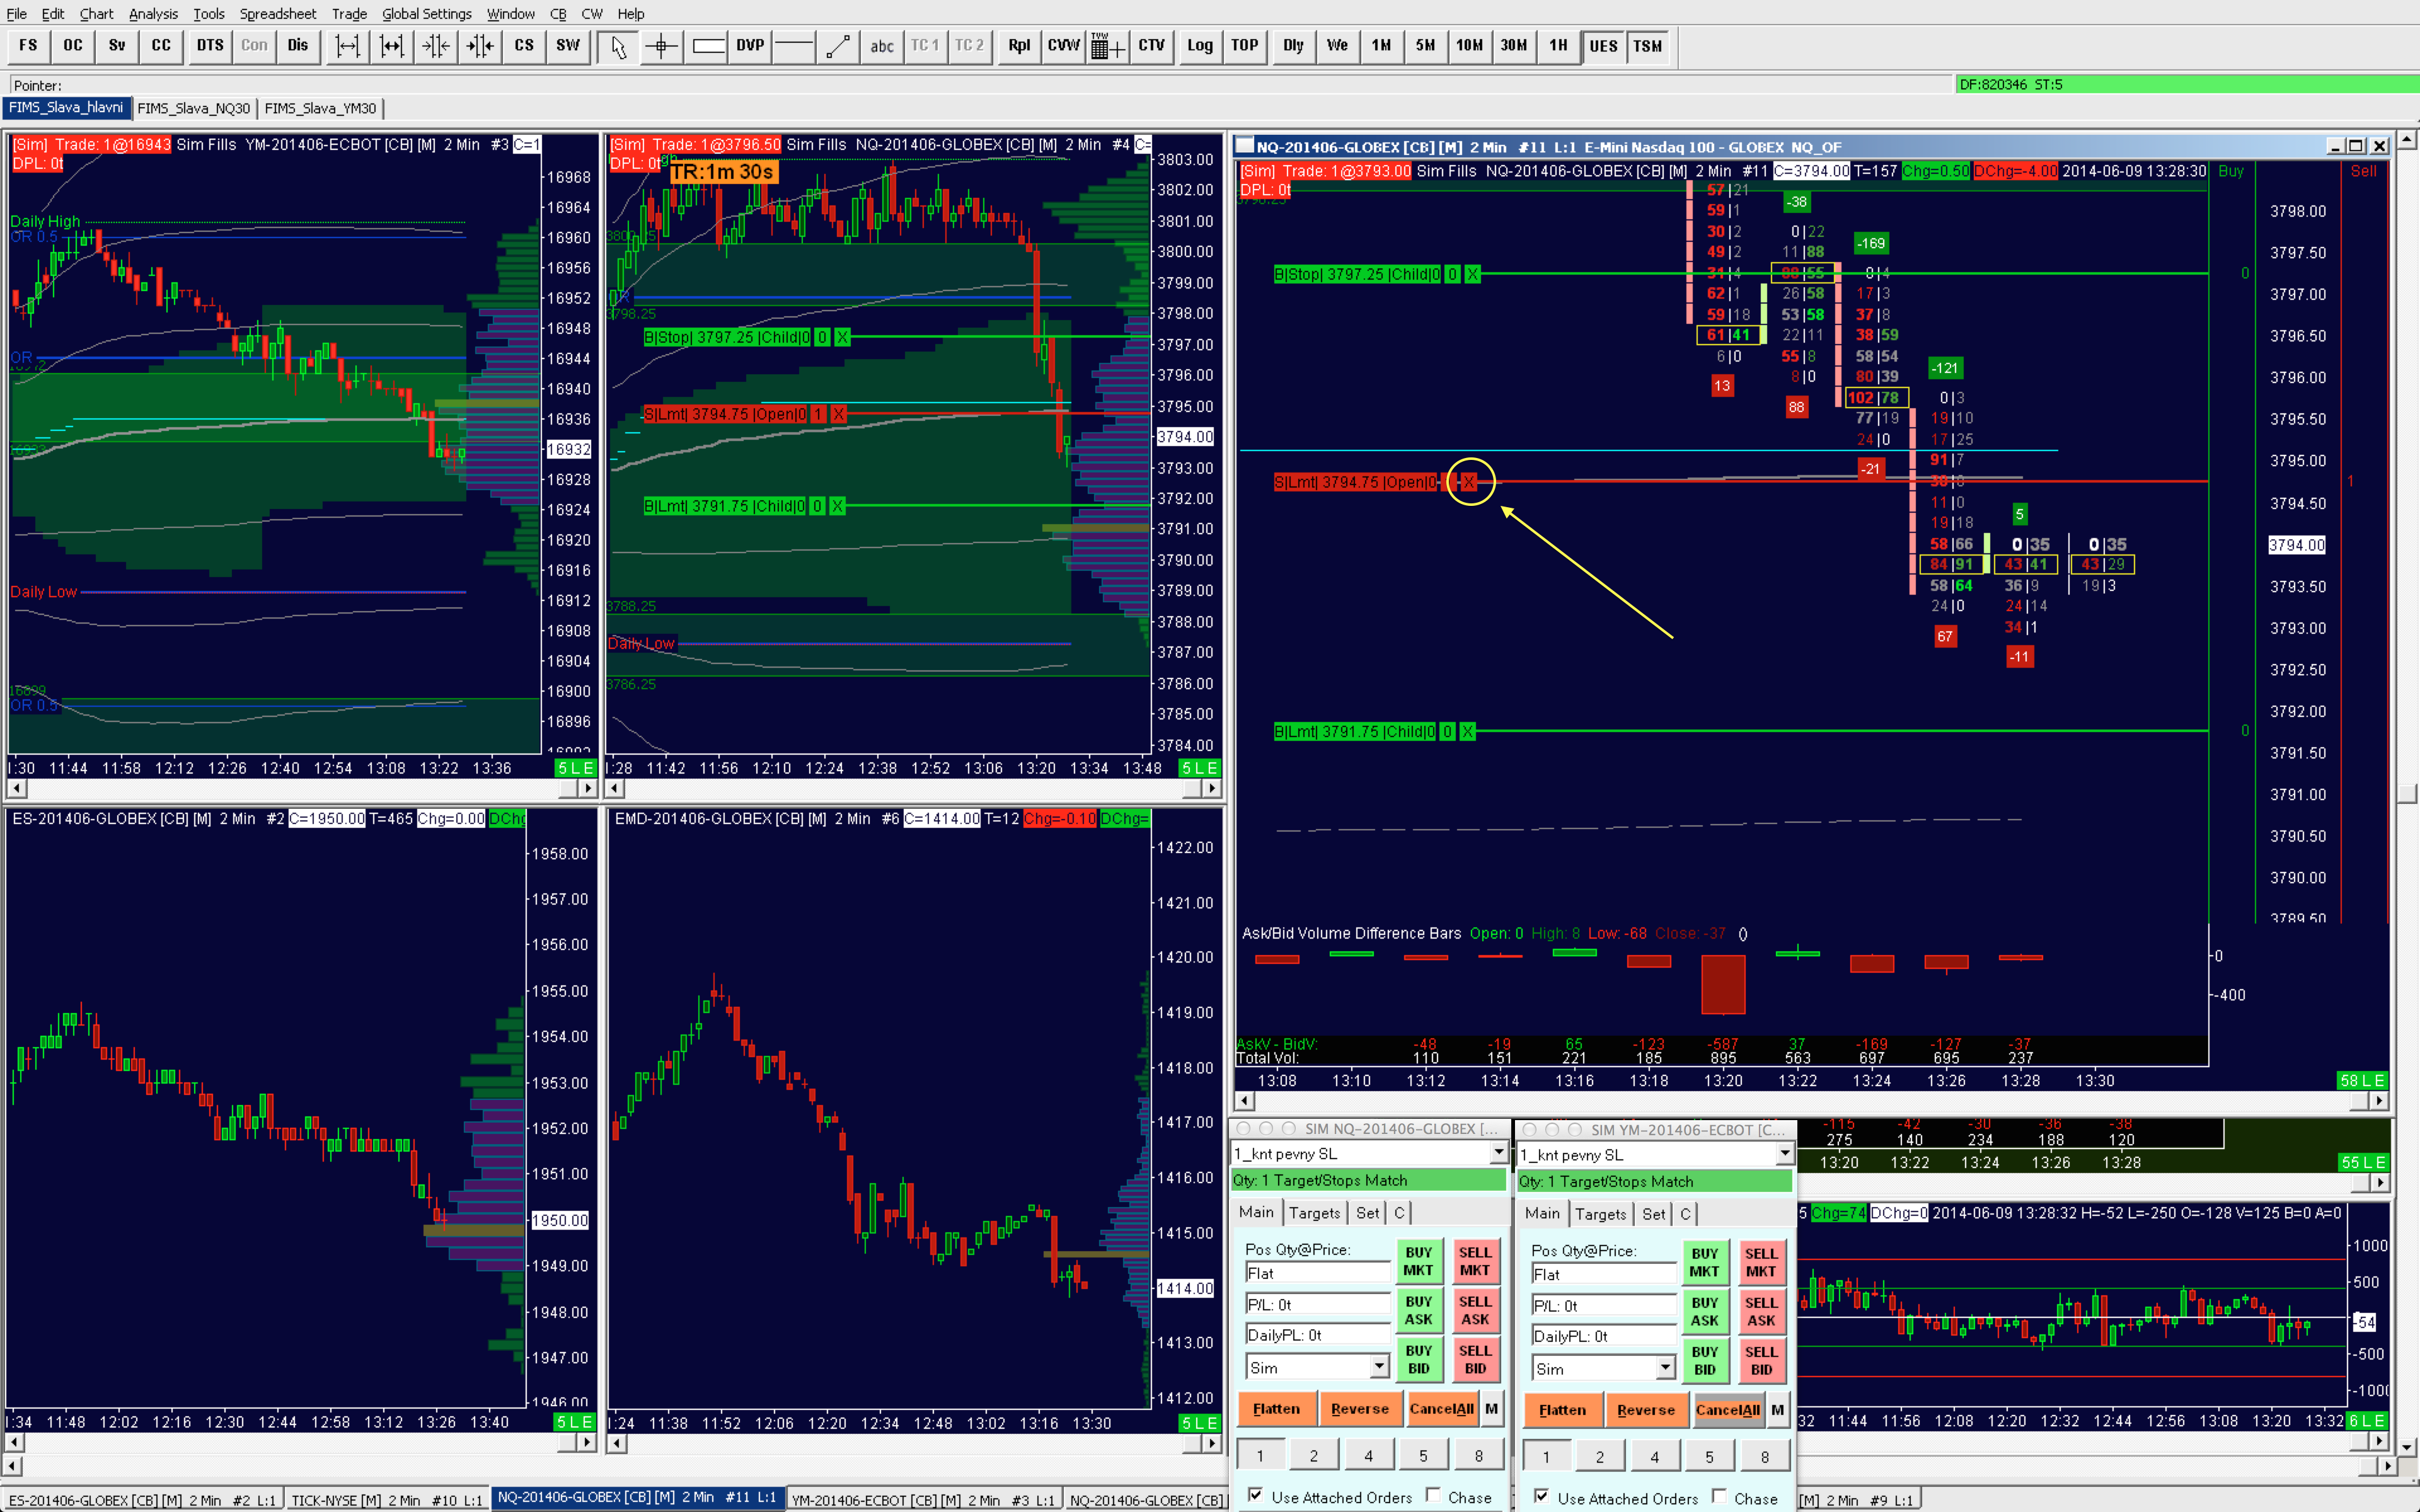Click the compress bar spacing icon
Viewport: 2420px width, 1512px height.
coord(436,46)
